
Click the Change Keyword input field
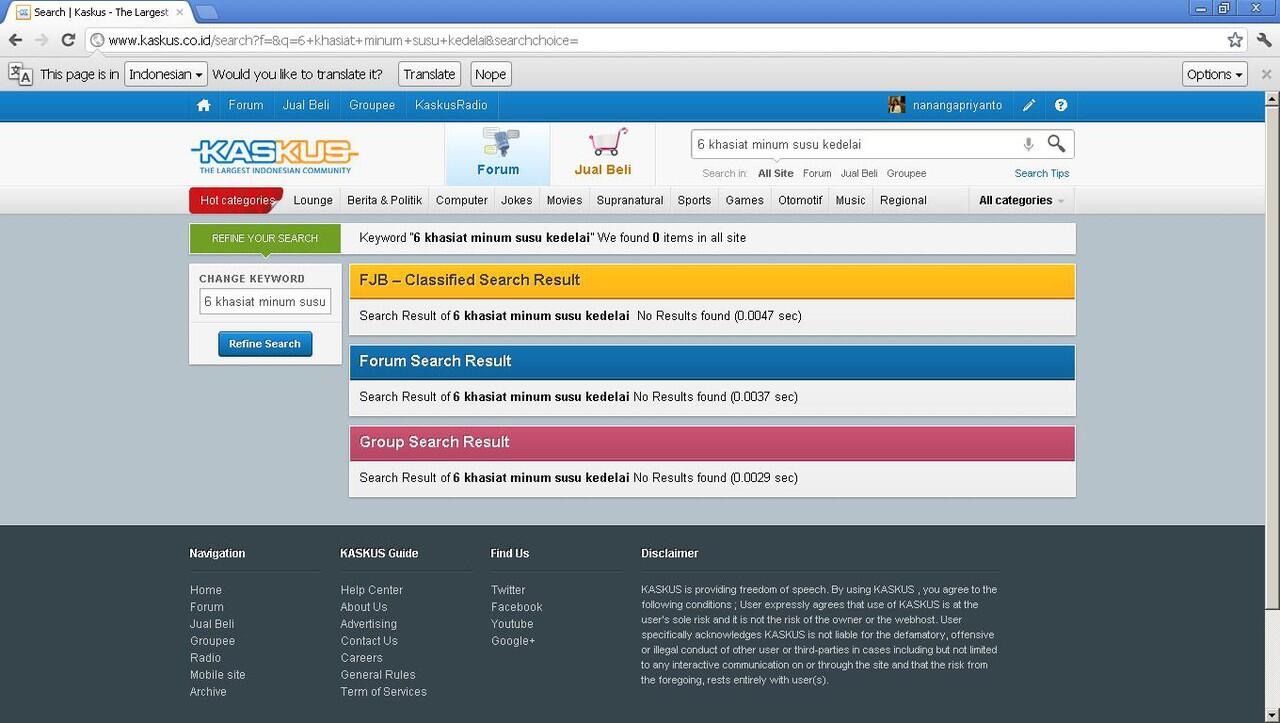265,301
